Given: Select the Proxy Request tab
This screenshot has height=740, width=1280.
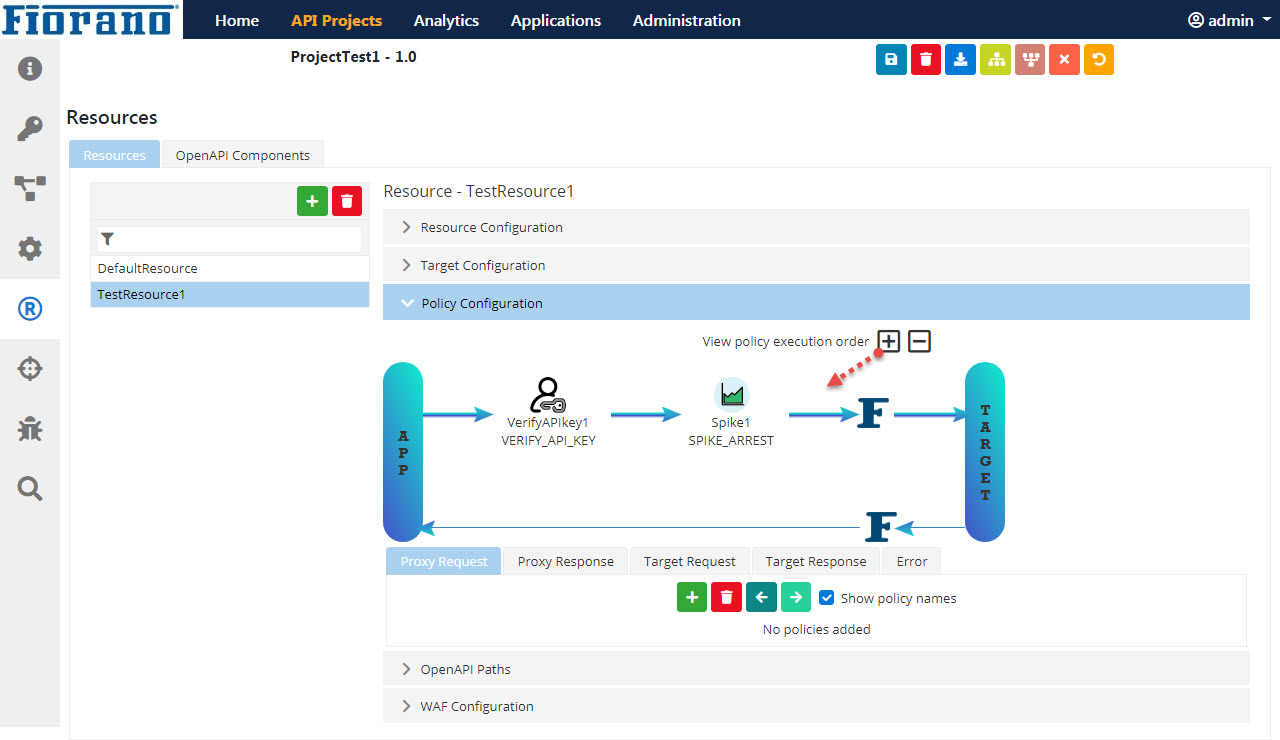Looking at the screenshot, I should click(444, 561).
